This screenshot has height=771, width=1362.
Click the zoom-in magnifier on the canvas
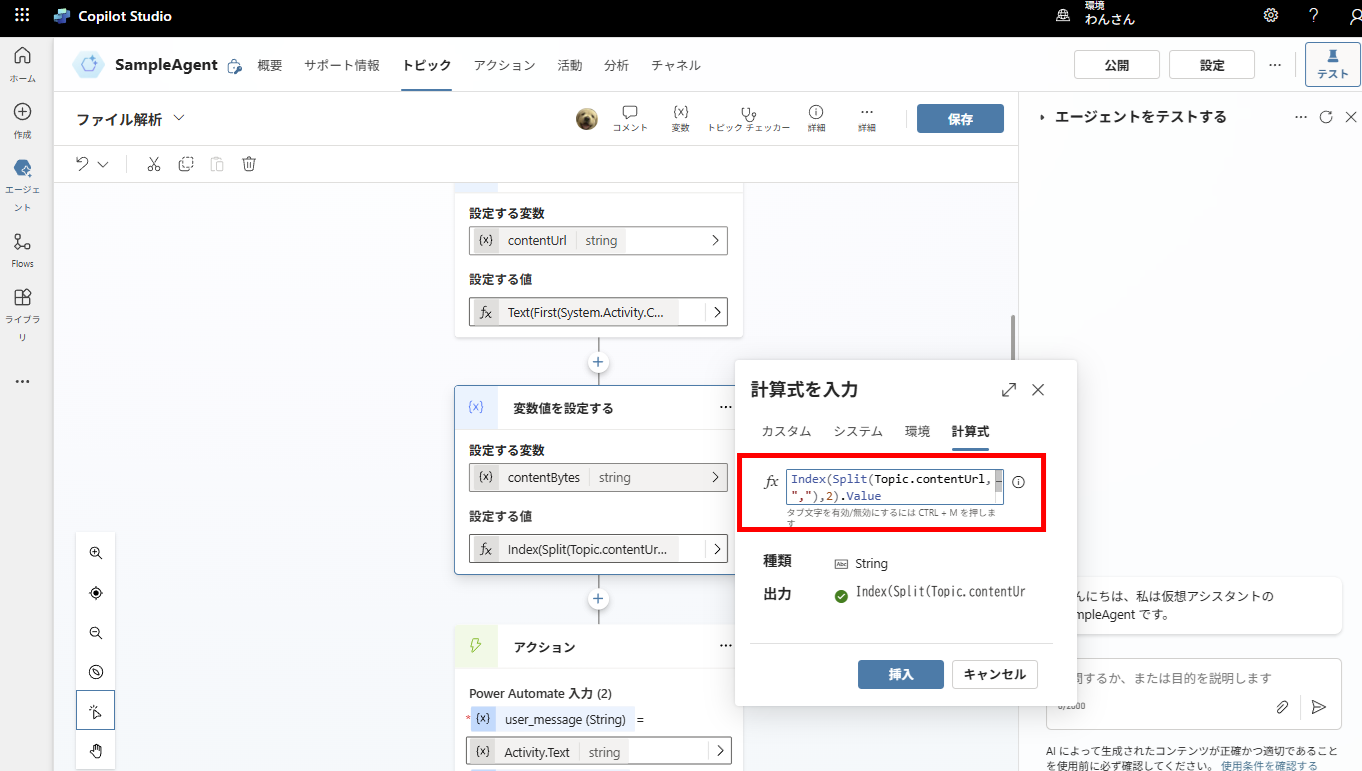click(x=95, y=552)
